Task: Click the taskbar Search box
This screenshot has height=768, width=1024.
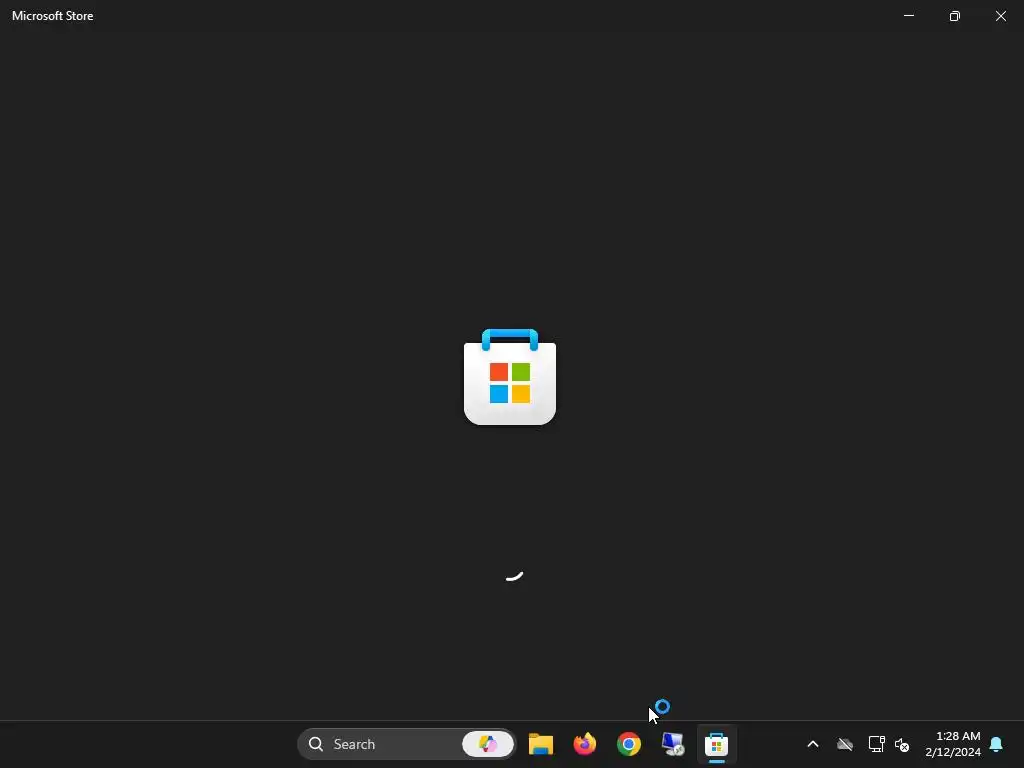Action: tap(406, 744)
